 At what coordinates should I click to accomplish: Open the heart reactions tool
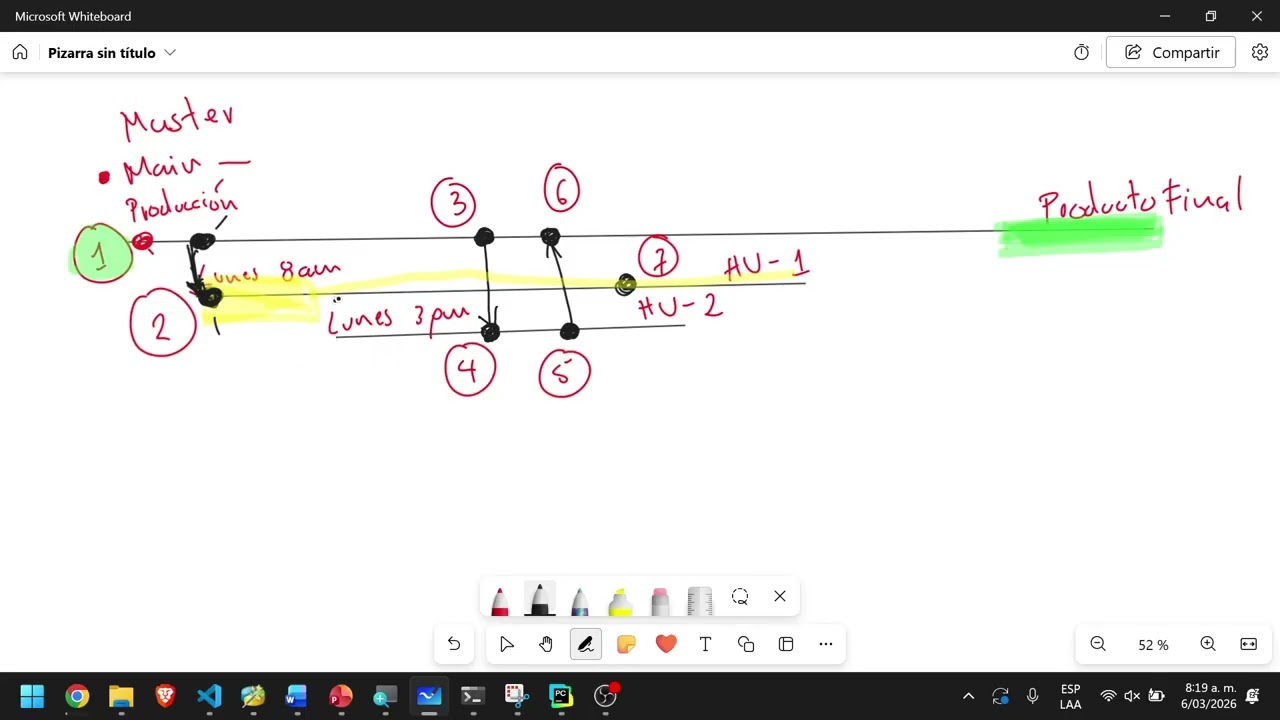coord(666,645)
